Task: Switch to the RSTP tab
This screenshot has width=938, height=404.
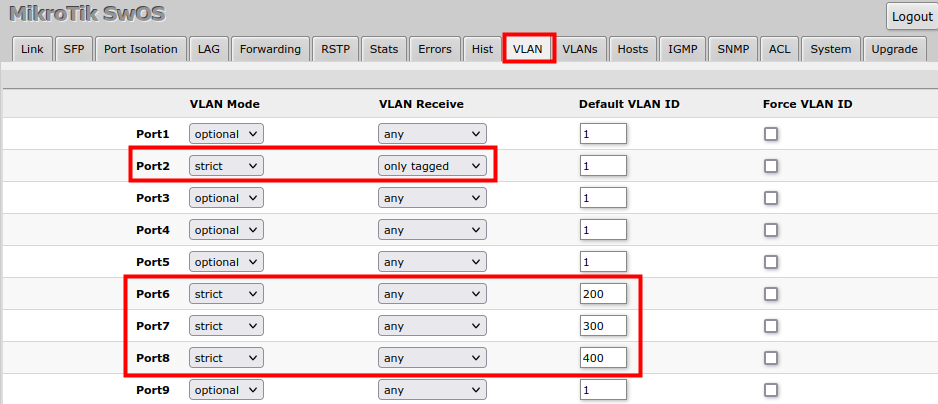Action: point(335,49)
